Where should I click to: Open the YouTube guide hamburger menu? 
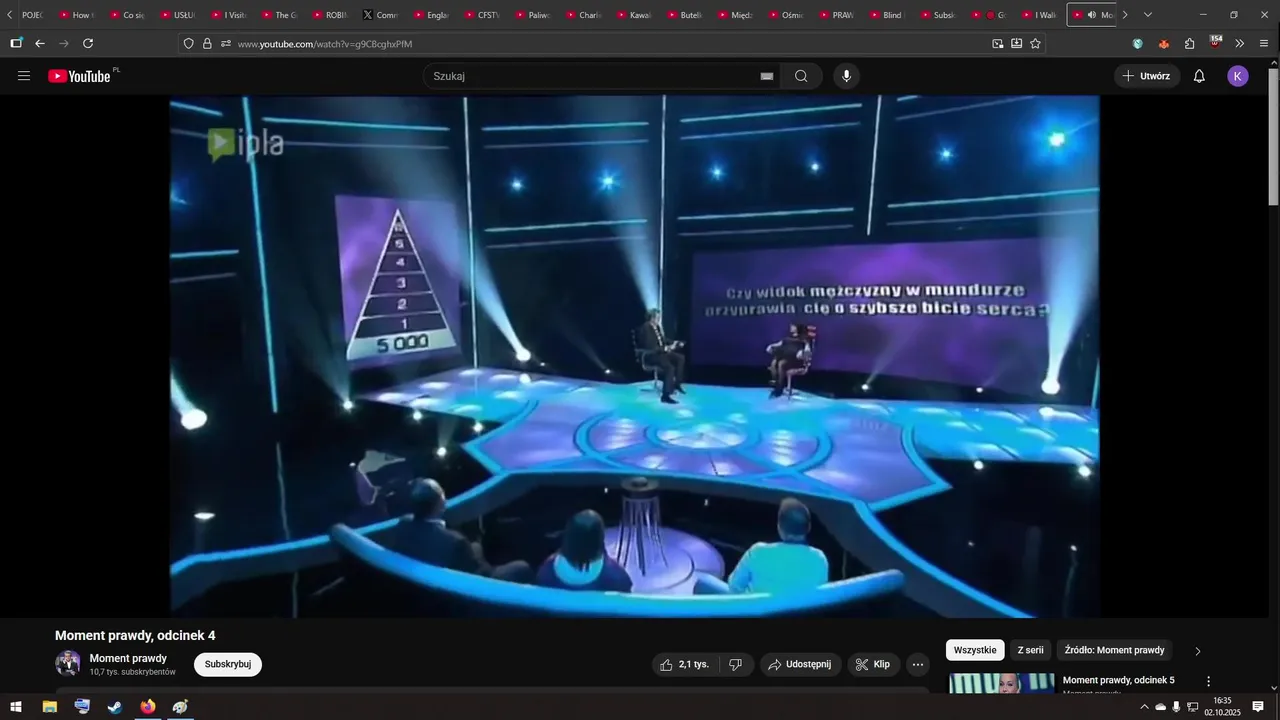click(24, 76)
